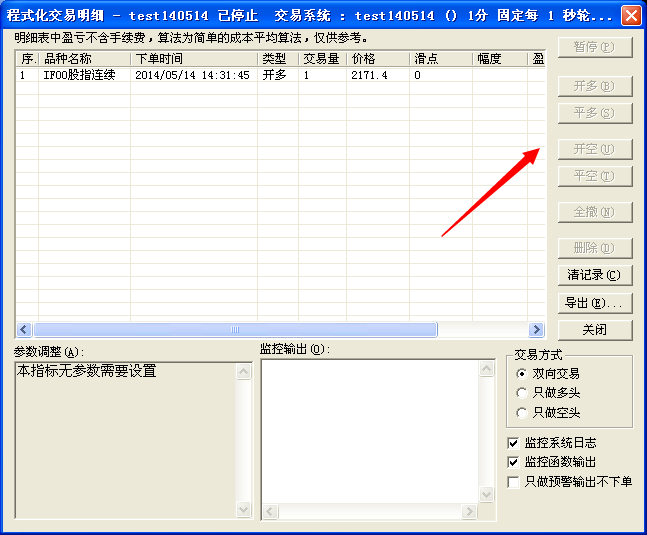The width and height of the screenshot is (647, 535).
Task: Click 监控输出 scroll down arrow
Action: click(486, 494)
